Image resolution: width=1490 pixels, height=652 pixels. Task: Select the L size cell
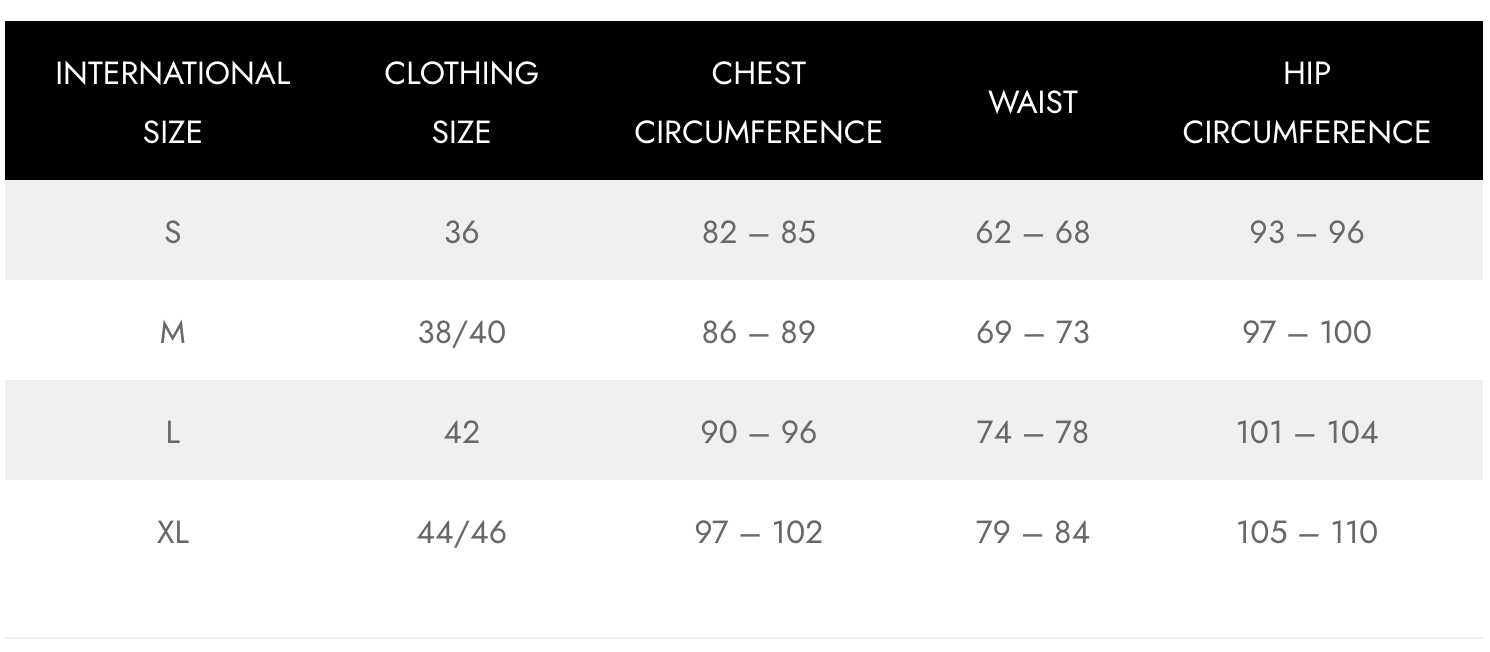(x=173, y=432)
